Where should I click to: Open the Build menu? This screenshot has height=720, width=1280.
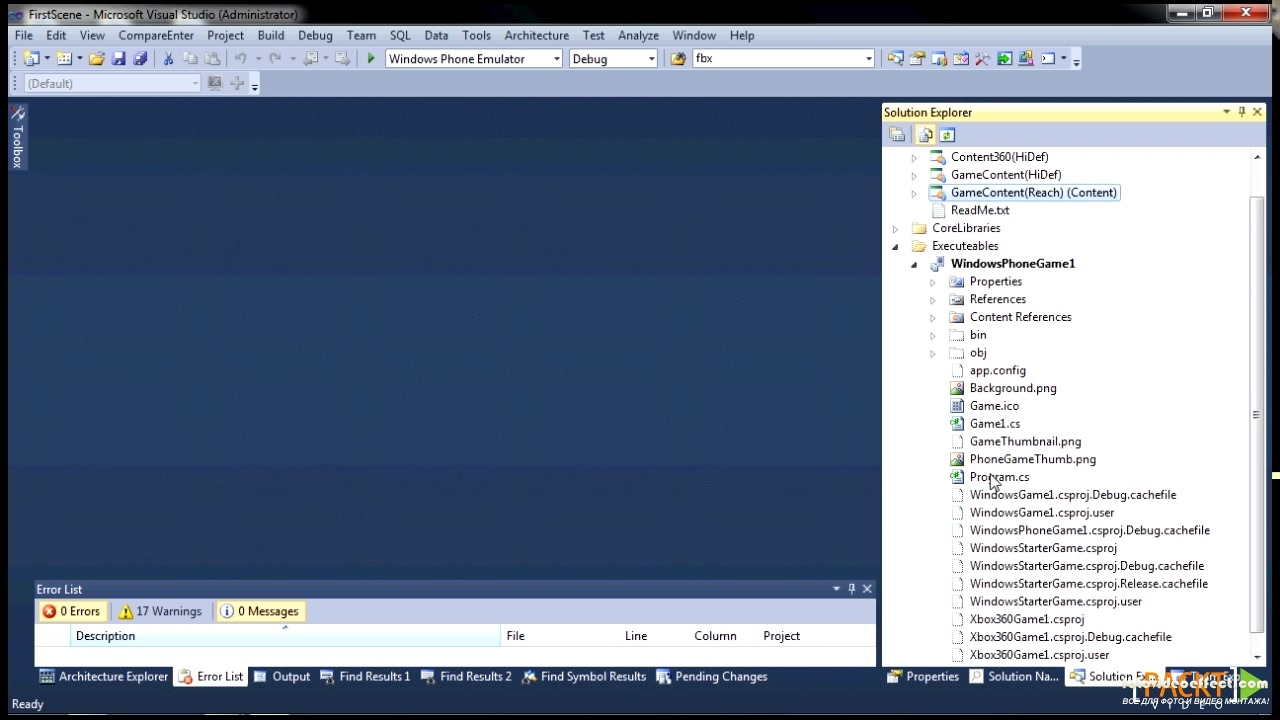point(271,35)
